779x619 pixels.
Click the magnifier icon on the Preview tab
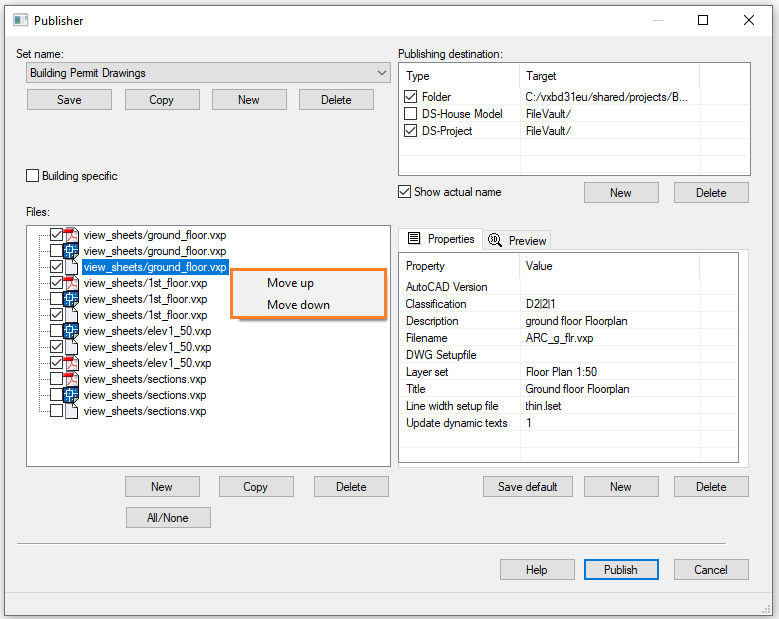coord(495,240)
